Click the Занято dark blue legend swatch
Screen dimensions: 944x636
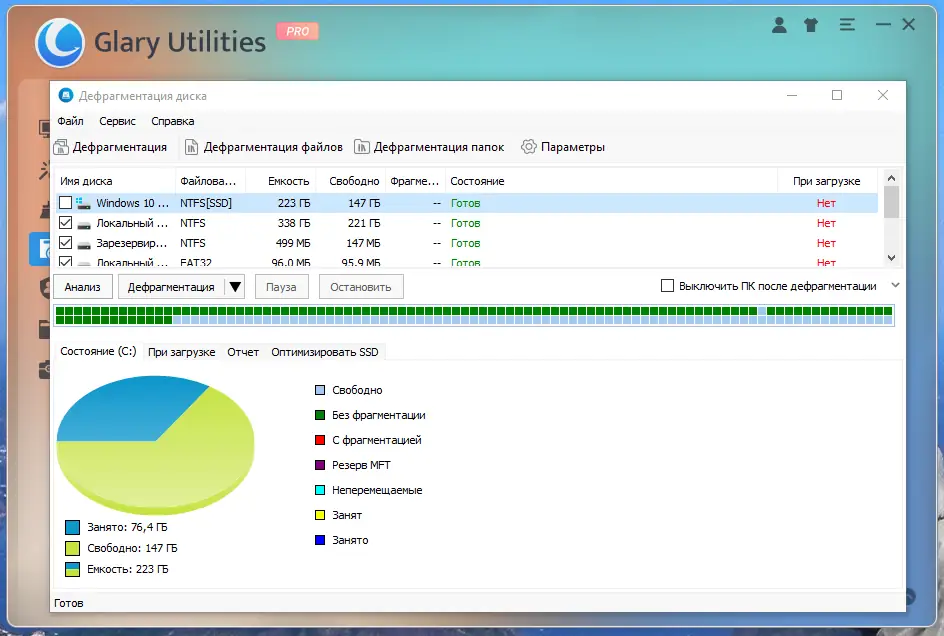point(320,540)
